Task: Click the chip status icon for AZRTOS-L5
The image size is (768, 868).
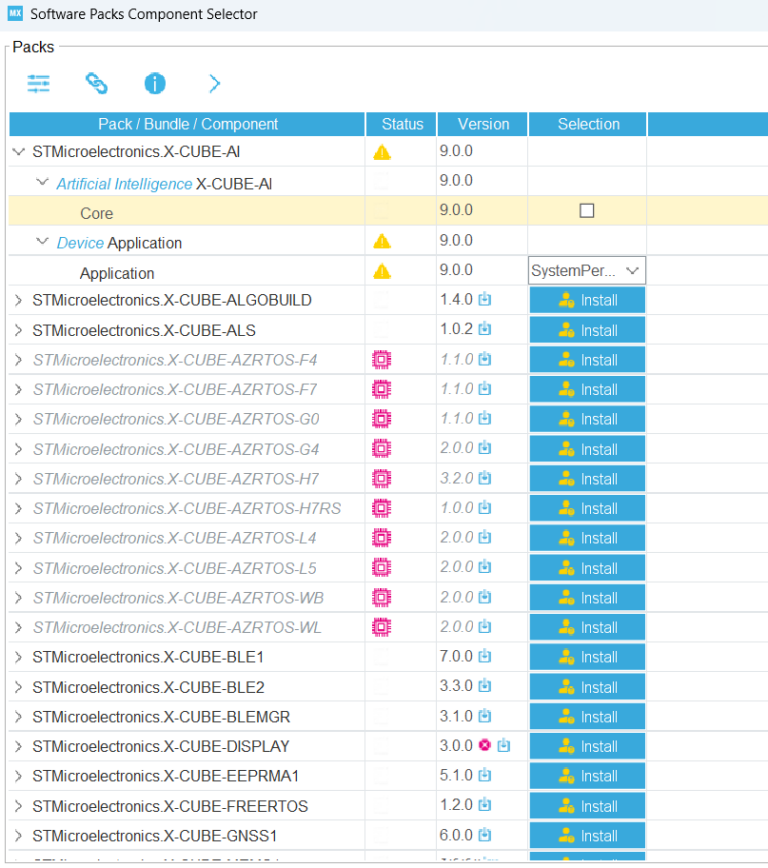Action: click(x=382, y=567)
